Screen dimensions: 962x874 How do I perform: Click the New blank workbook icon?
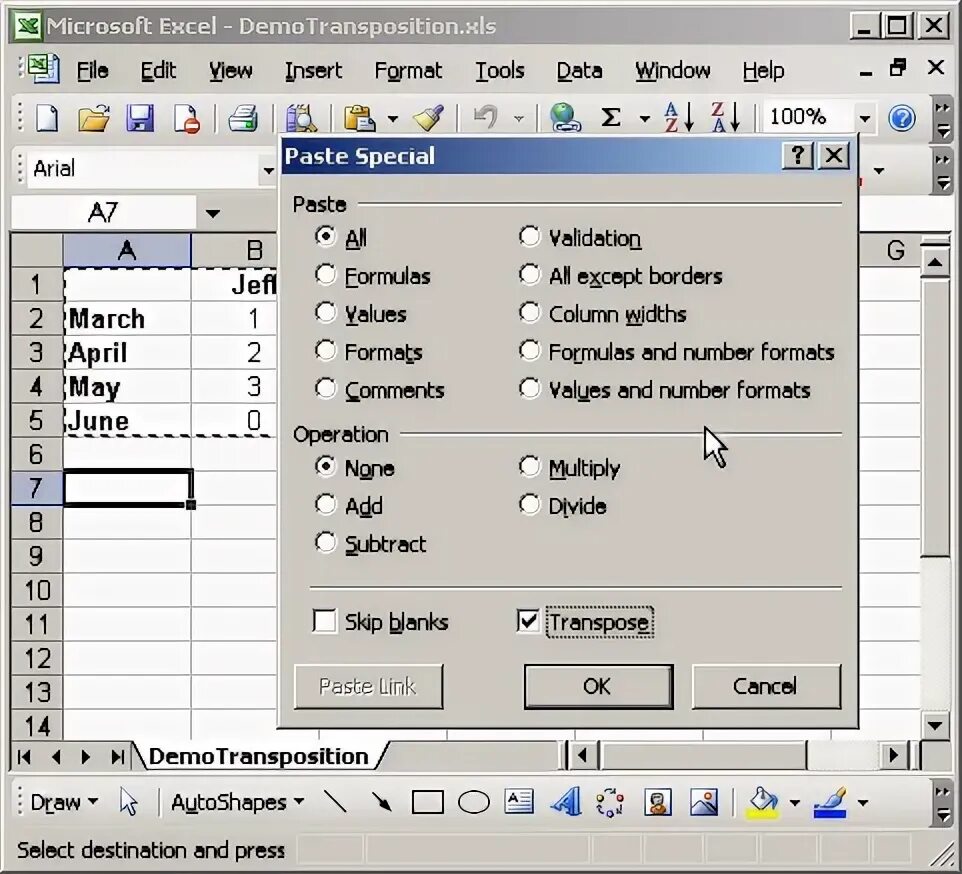[x=47, y=117]
